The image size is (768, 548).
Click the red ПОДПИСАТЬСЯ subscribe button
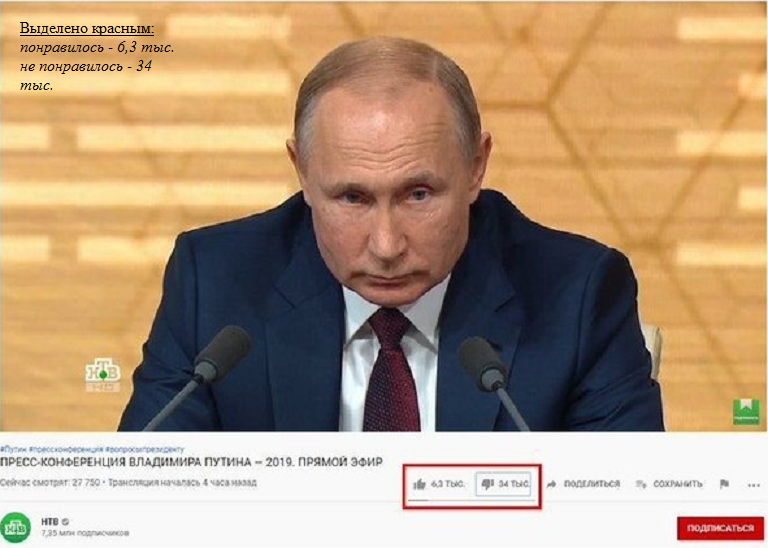pyautogui.click(x=720, y=528)
